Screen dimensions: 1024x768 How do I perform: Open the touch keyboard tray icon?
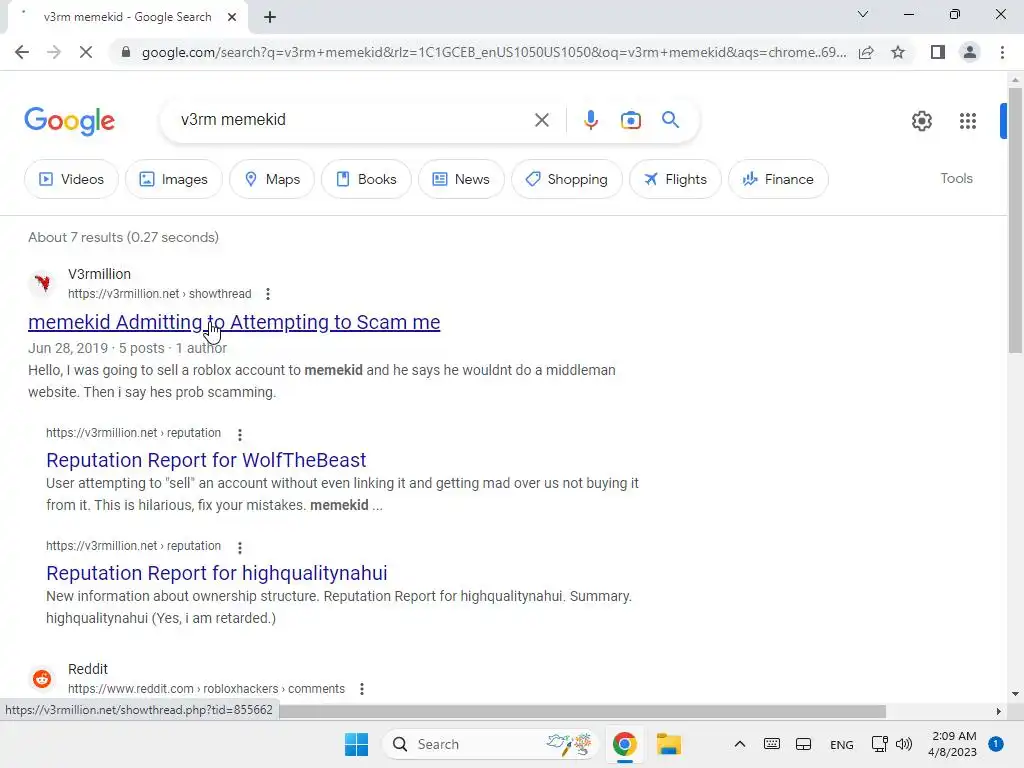pyautogui.click(x=771, y=744)
